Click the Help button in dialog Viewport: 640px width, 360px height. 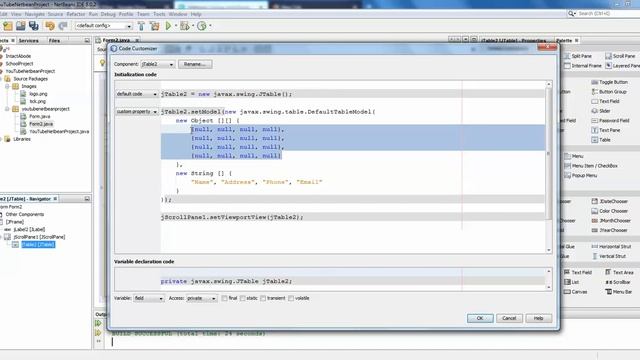pyautogui.click(x=539, y=318)
